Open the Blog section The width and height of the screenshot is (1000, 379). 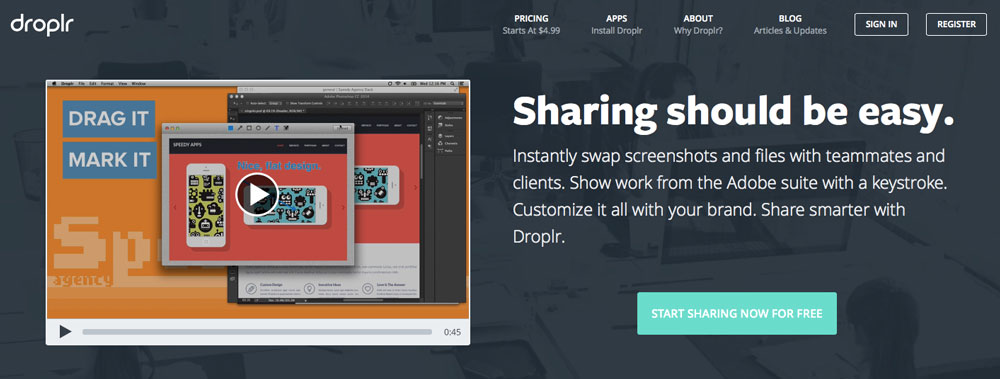[790, 24]
